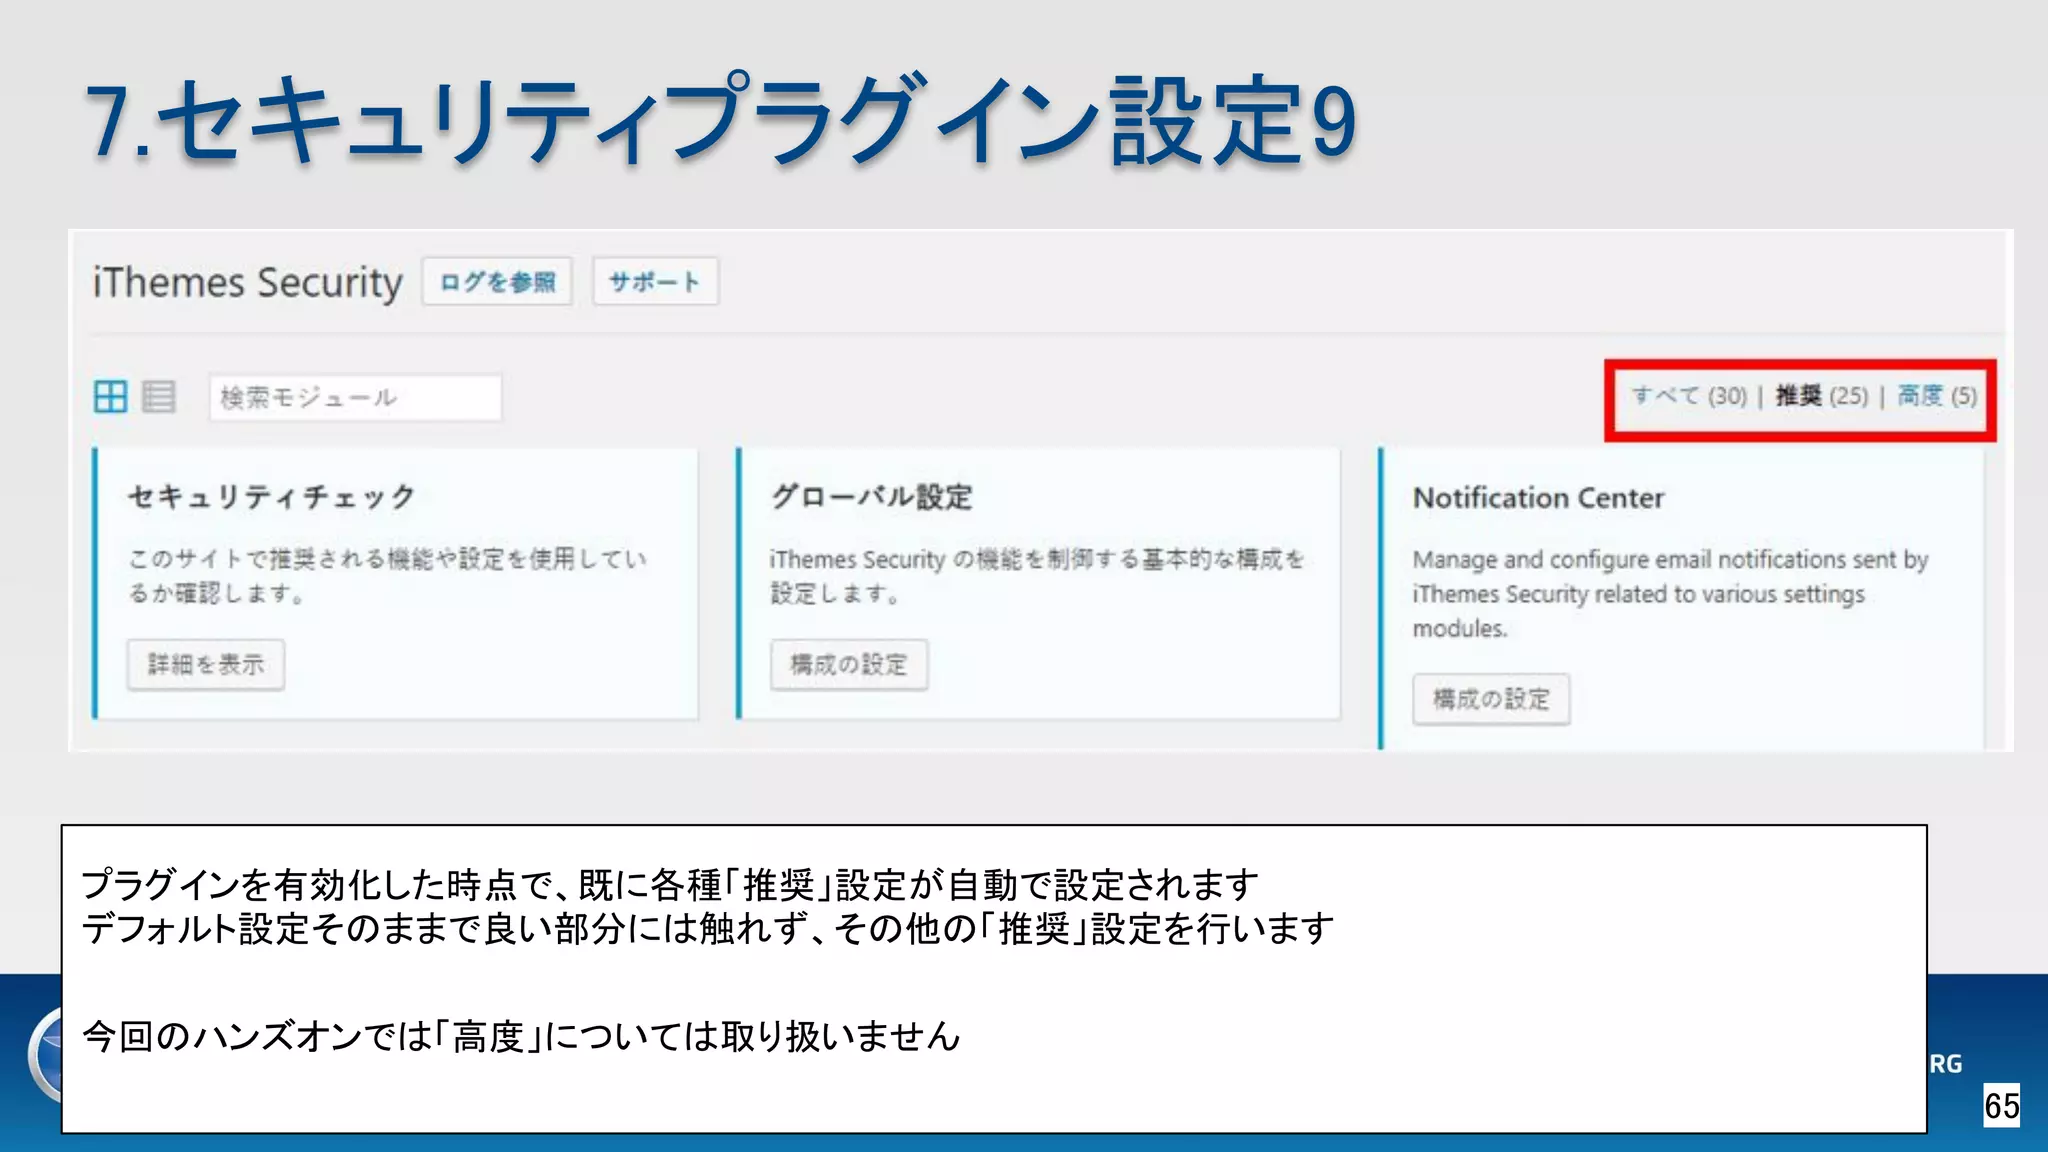This screenshot has width=2048, height=1152.
Task: Select the セキュリティチェック card title
Action: (271, 497)
